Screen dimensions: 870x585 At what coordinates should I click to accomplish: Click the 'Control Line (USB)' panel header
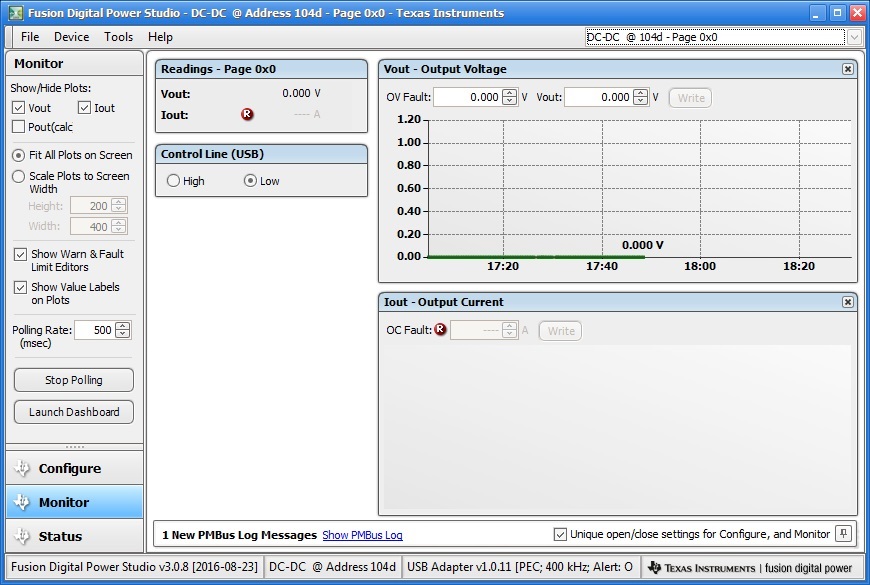[261, 154]
